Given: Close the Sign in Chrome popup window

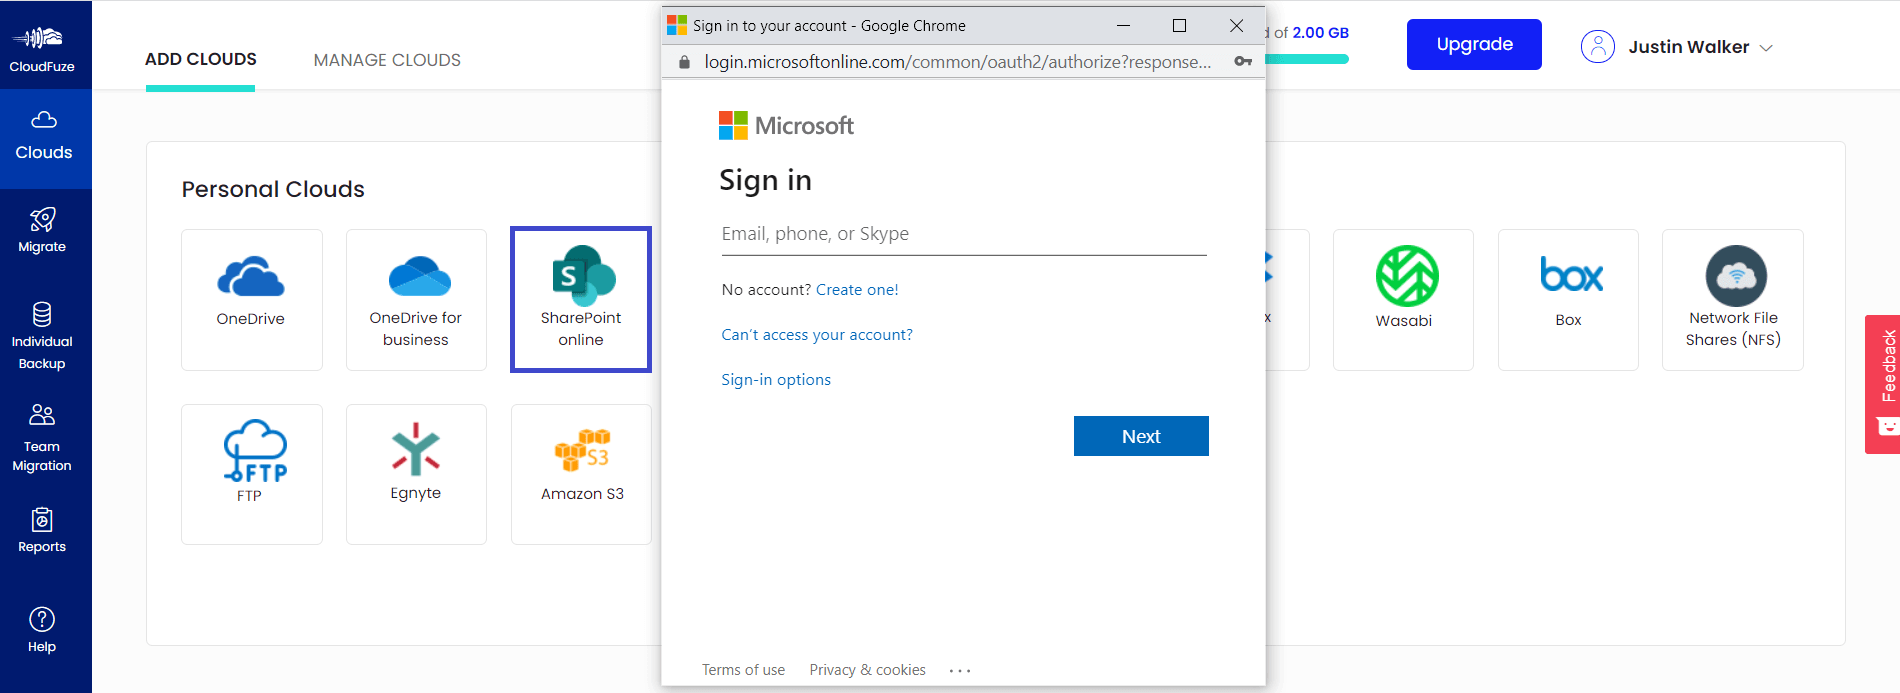Looking at the screenshot, I should pos(1236,26).
